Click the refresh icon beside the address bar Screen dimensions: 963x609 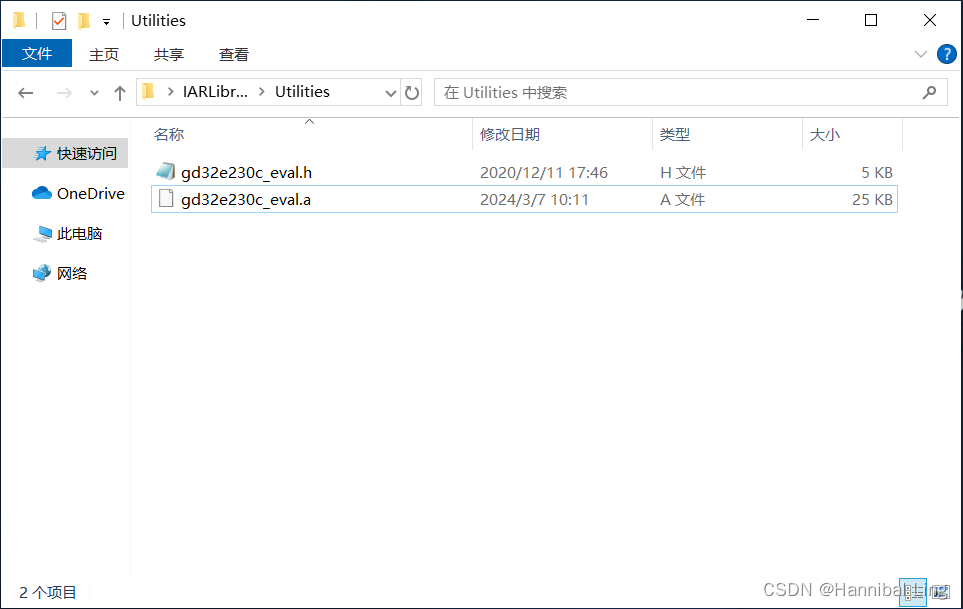click(x=412, y=91)
